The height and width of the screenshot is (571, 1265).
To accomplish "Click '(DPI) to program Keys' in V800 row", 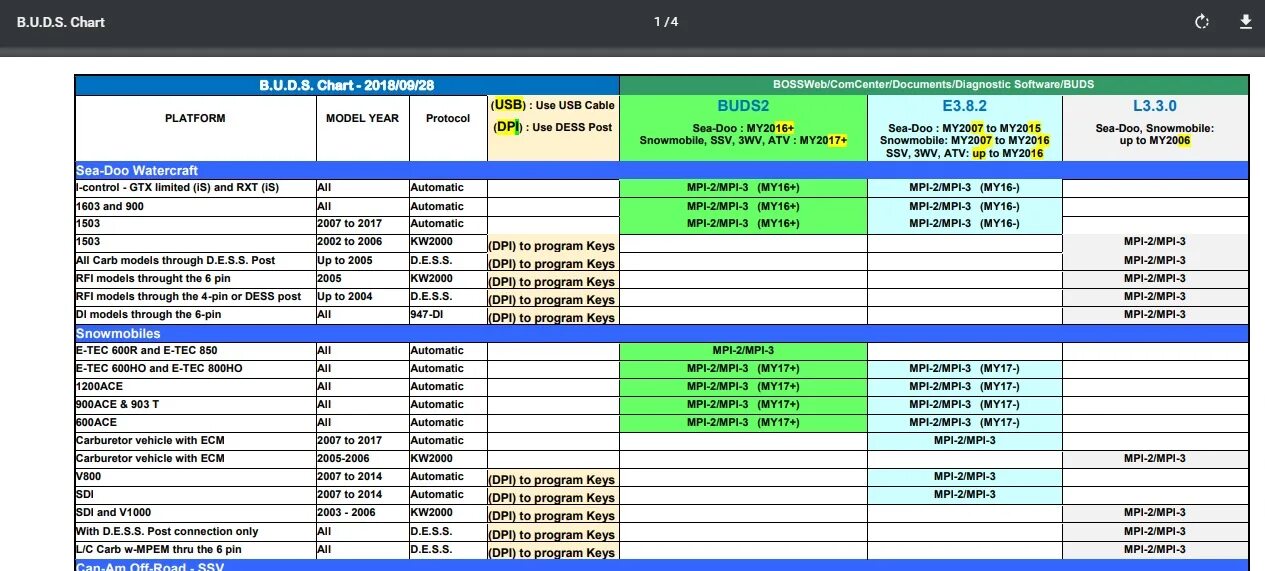I will [551, 480].
